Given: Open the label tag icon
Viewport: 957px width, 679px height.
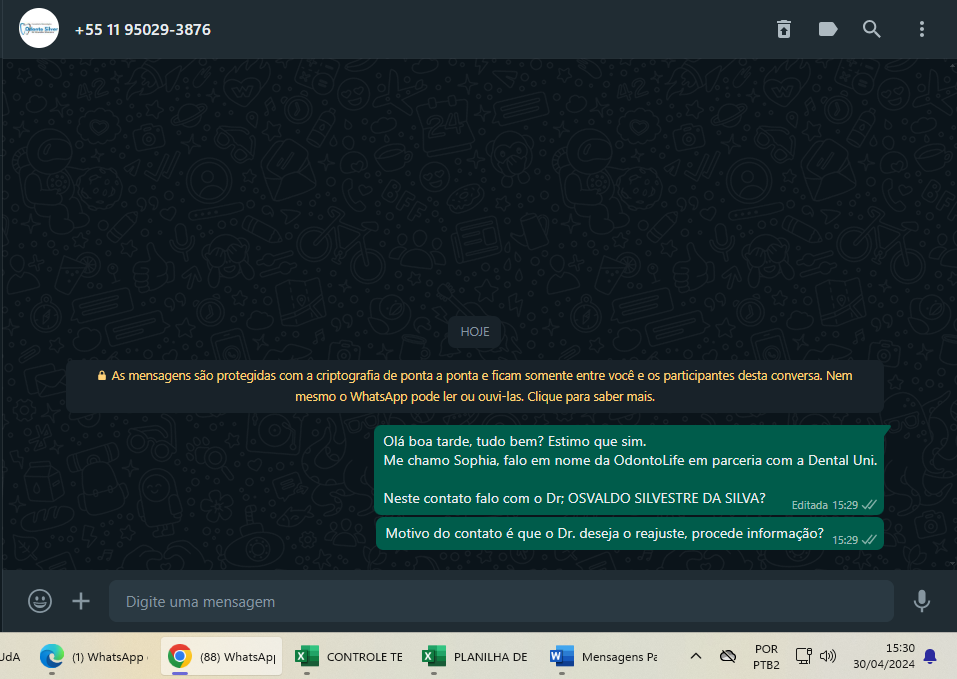Looking at the screenshot, I should pos(828,29).
